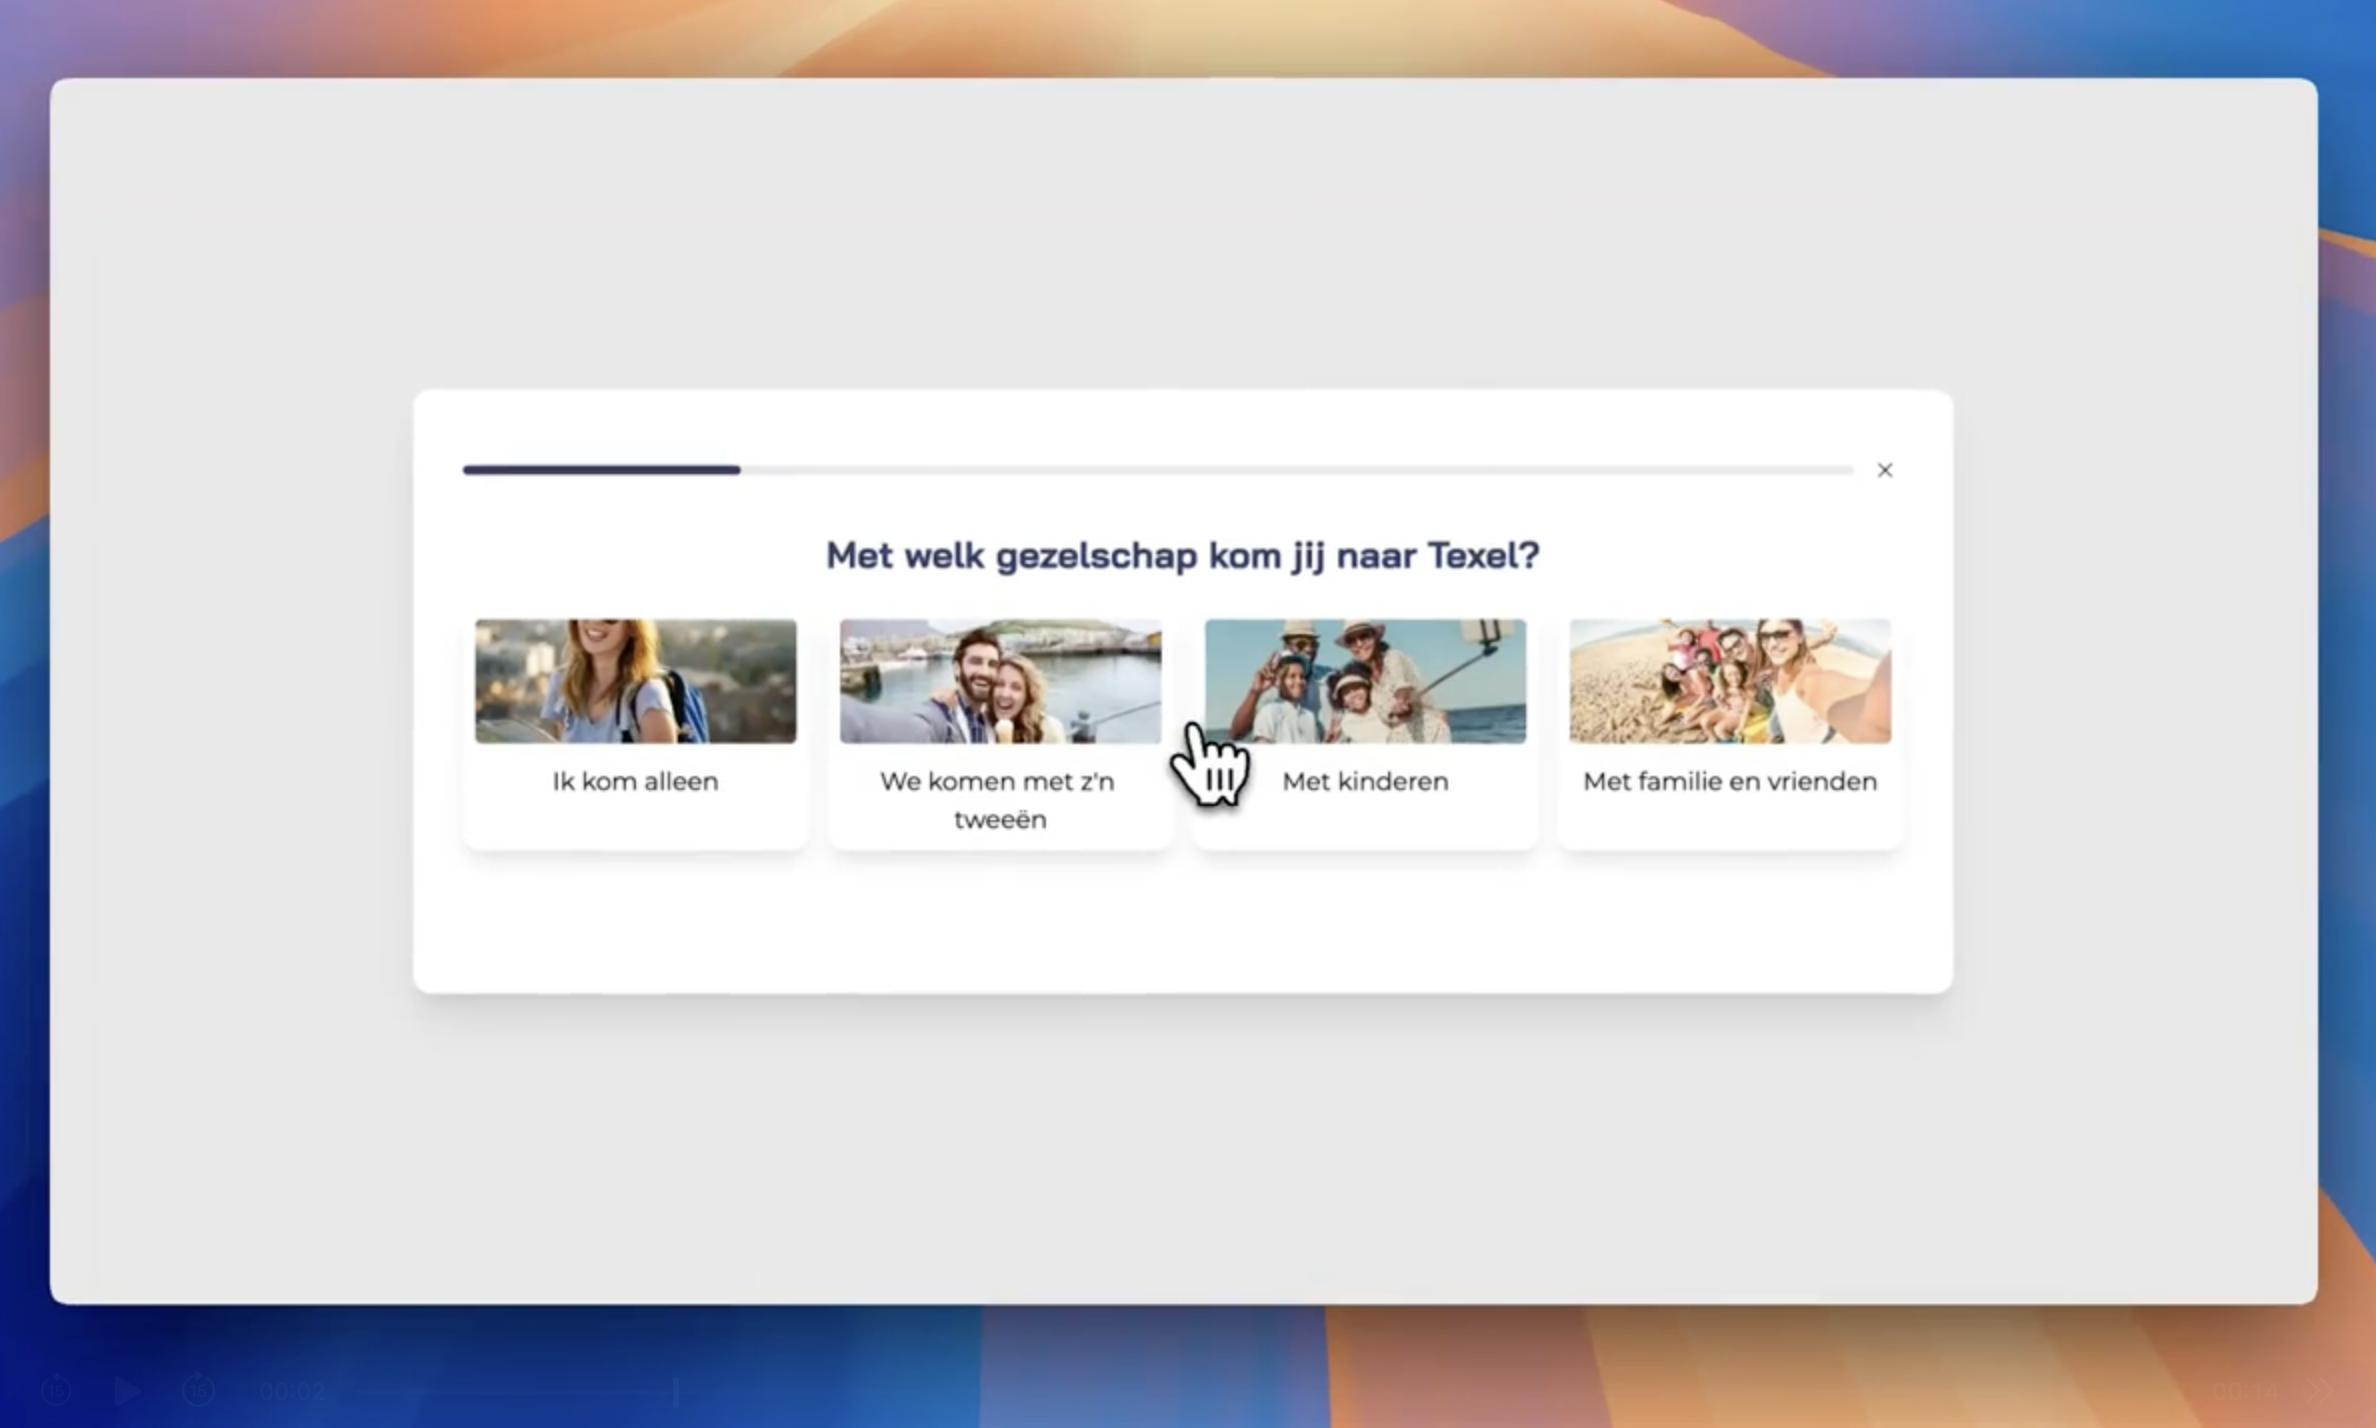Close the quiz dialog with the X

click(x=1884, y=470)
